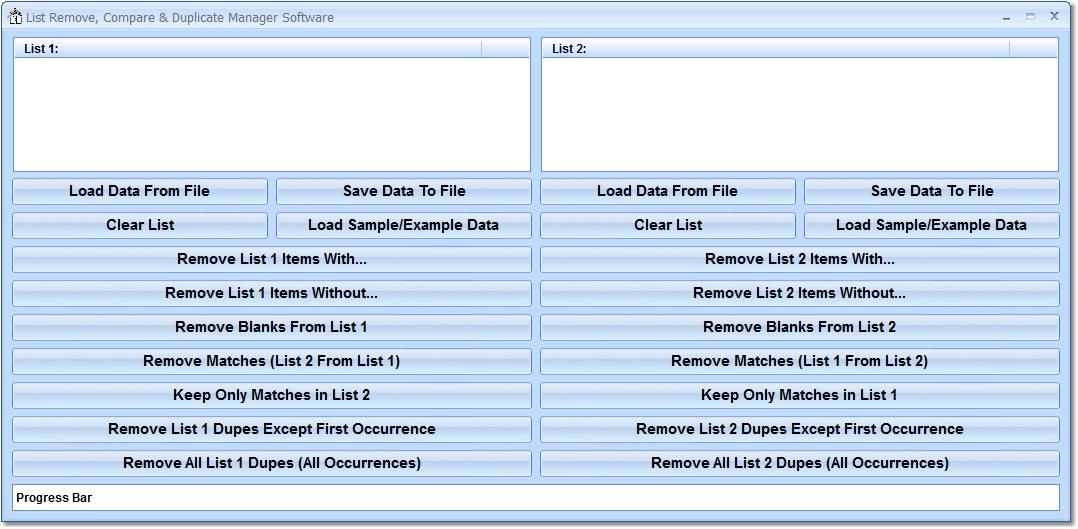The width and height of the screenshot is (1078, 529).
Task: Click Save Data To File for List 2
Action: pyautogui.click(x=932, y=191)
